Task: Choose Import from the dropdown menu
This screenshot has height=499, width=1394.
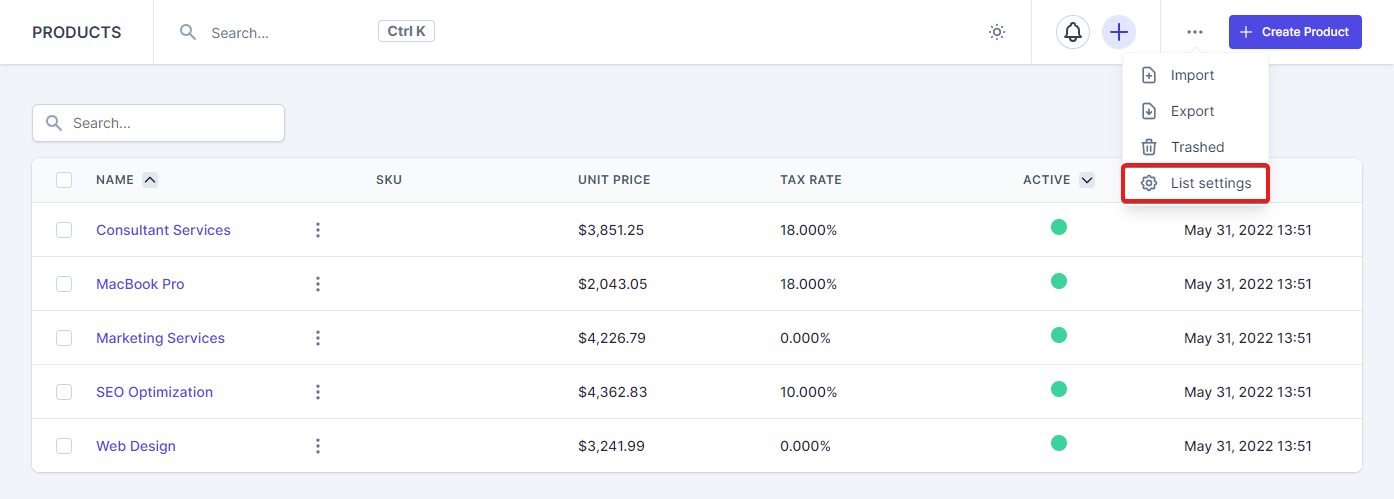Action: [1195, 75]
